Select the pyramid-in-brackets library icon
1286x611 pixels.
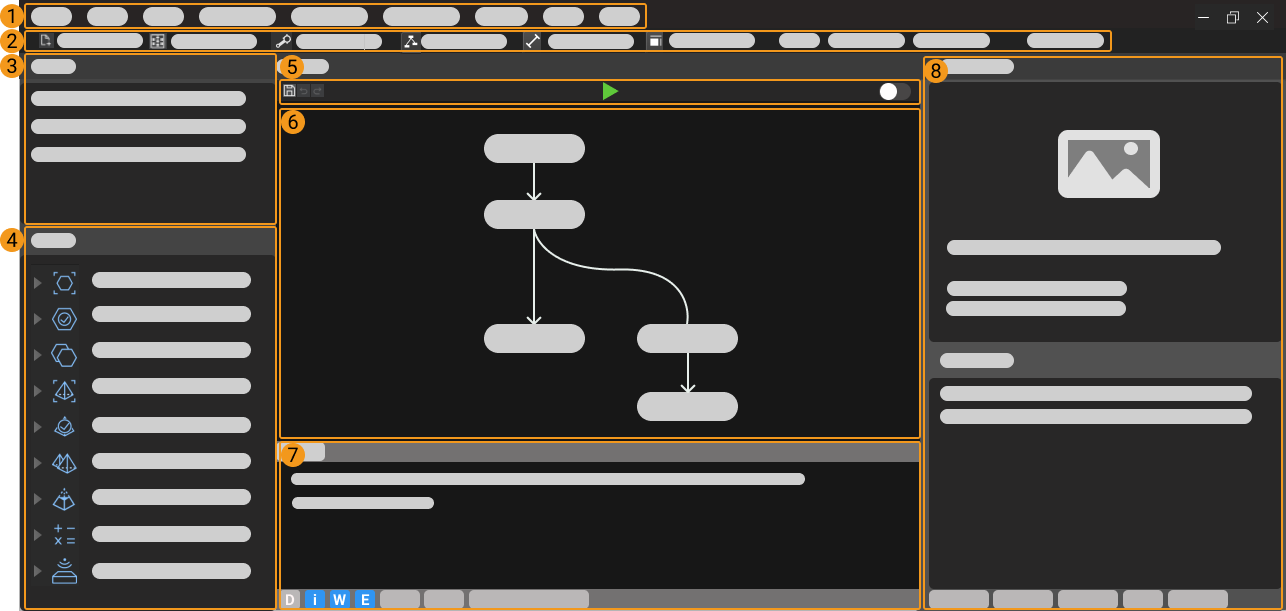click(x=64, y=391)
